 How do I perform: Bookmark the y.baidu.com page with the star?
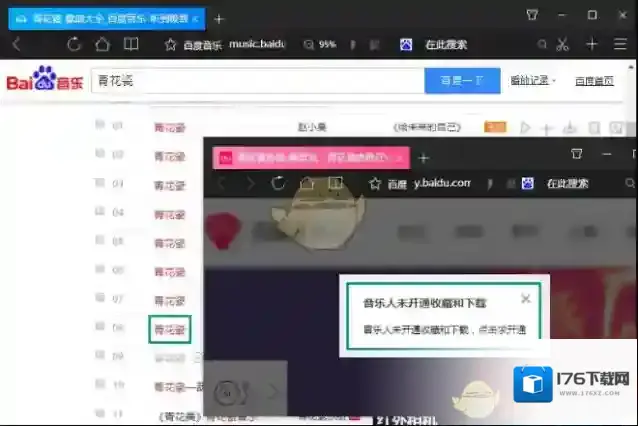point(375,184)
